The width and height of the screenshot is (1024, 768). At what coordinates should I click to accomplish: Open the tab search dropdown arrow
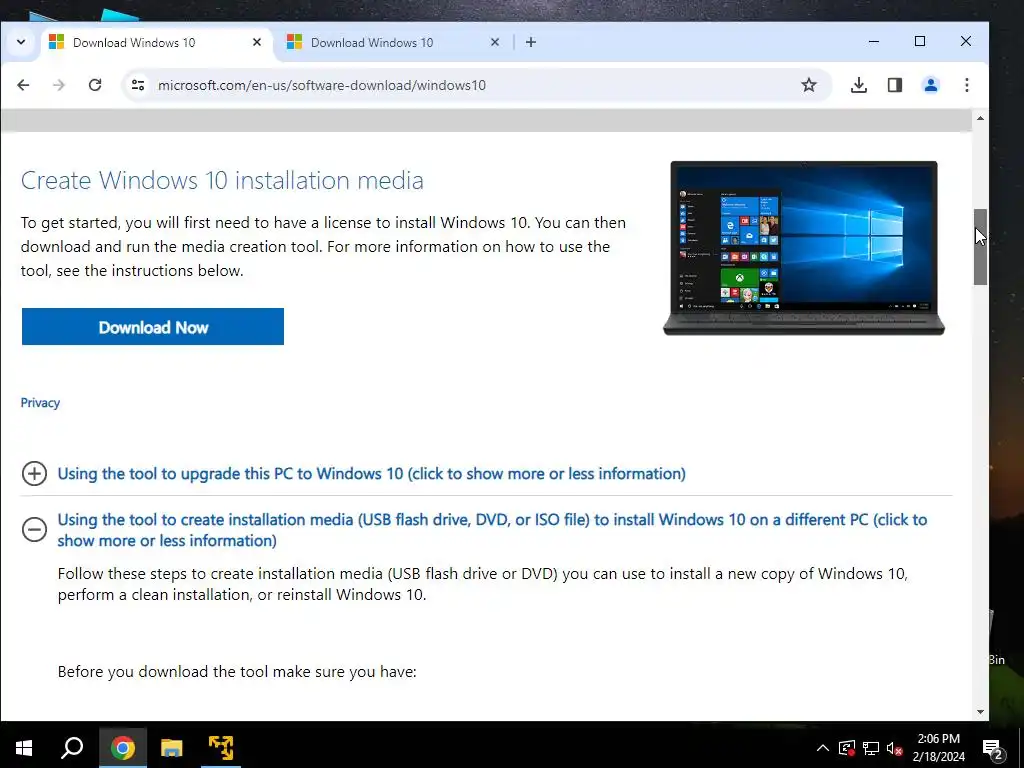click(x=21, y=42)
